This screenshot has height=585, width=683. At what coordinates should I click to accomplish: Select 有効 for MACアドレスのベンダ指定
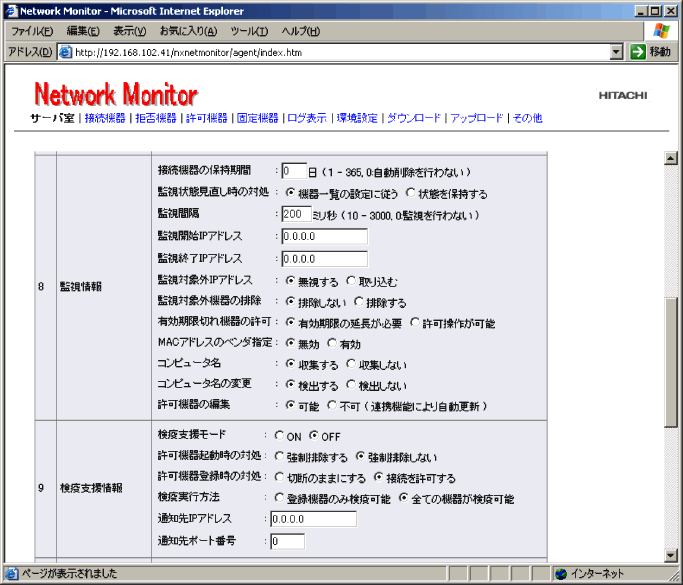coord(332,343)
